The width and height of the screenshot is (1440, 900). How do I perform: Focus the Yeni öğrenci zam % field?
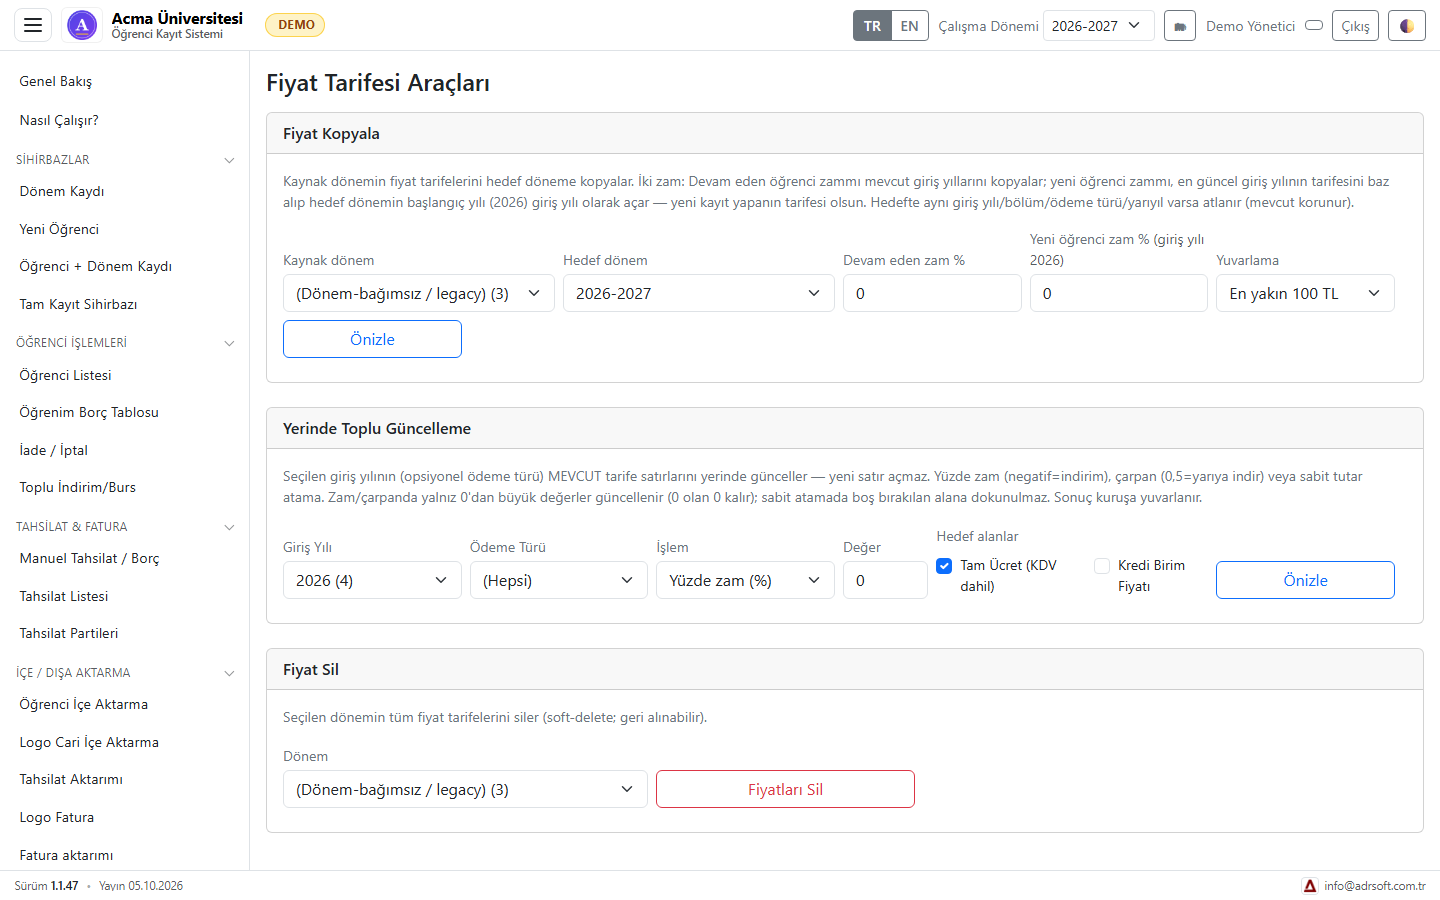click(1119, 293)
